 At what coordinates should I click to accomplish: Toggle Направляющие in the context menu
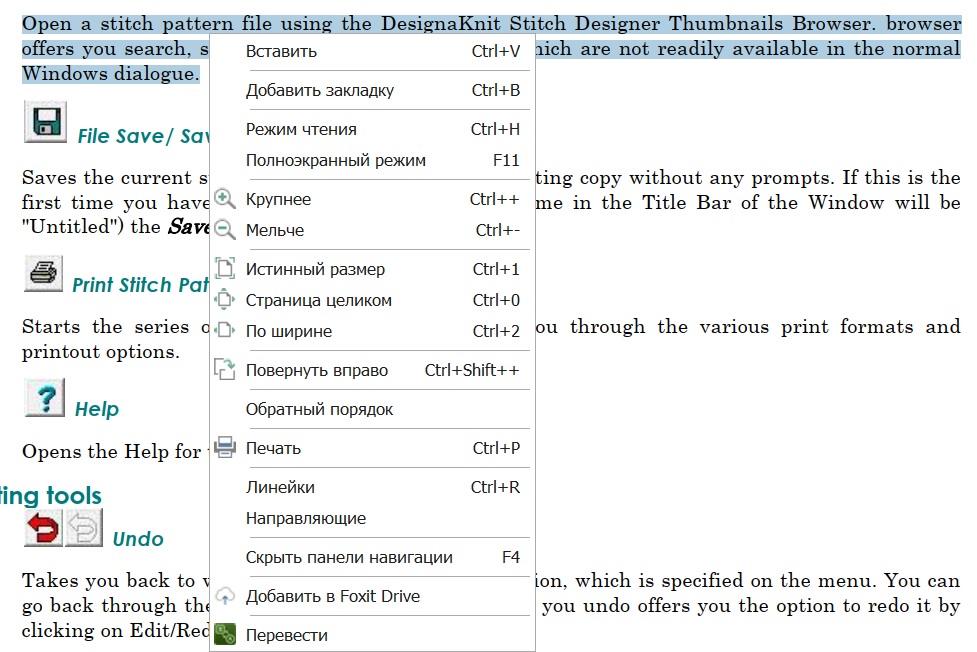click(x=373, y=518)
